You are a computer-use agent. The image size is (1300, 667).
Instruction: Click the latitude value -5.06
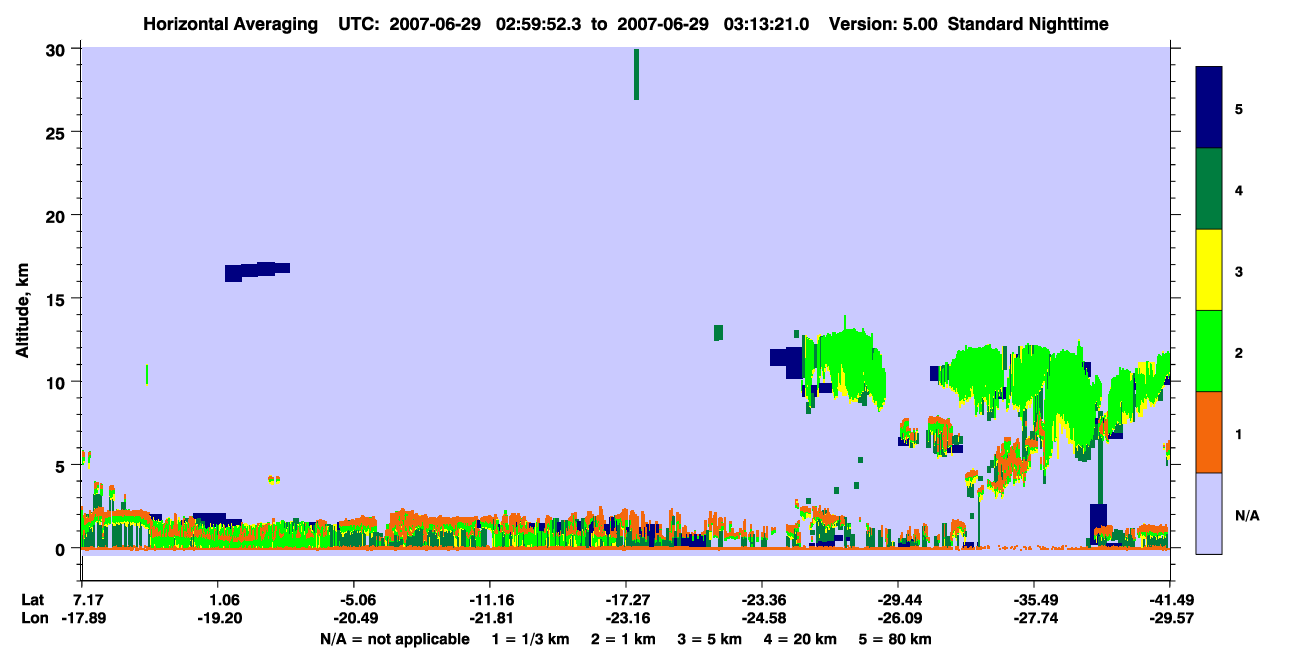(x=354, y=600)
